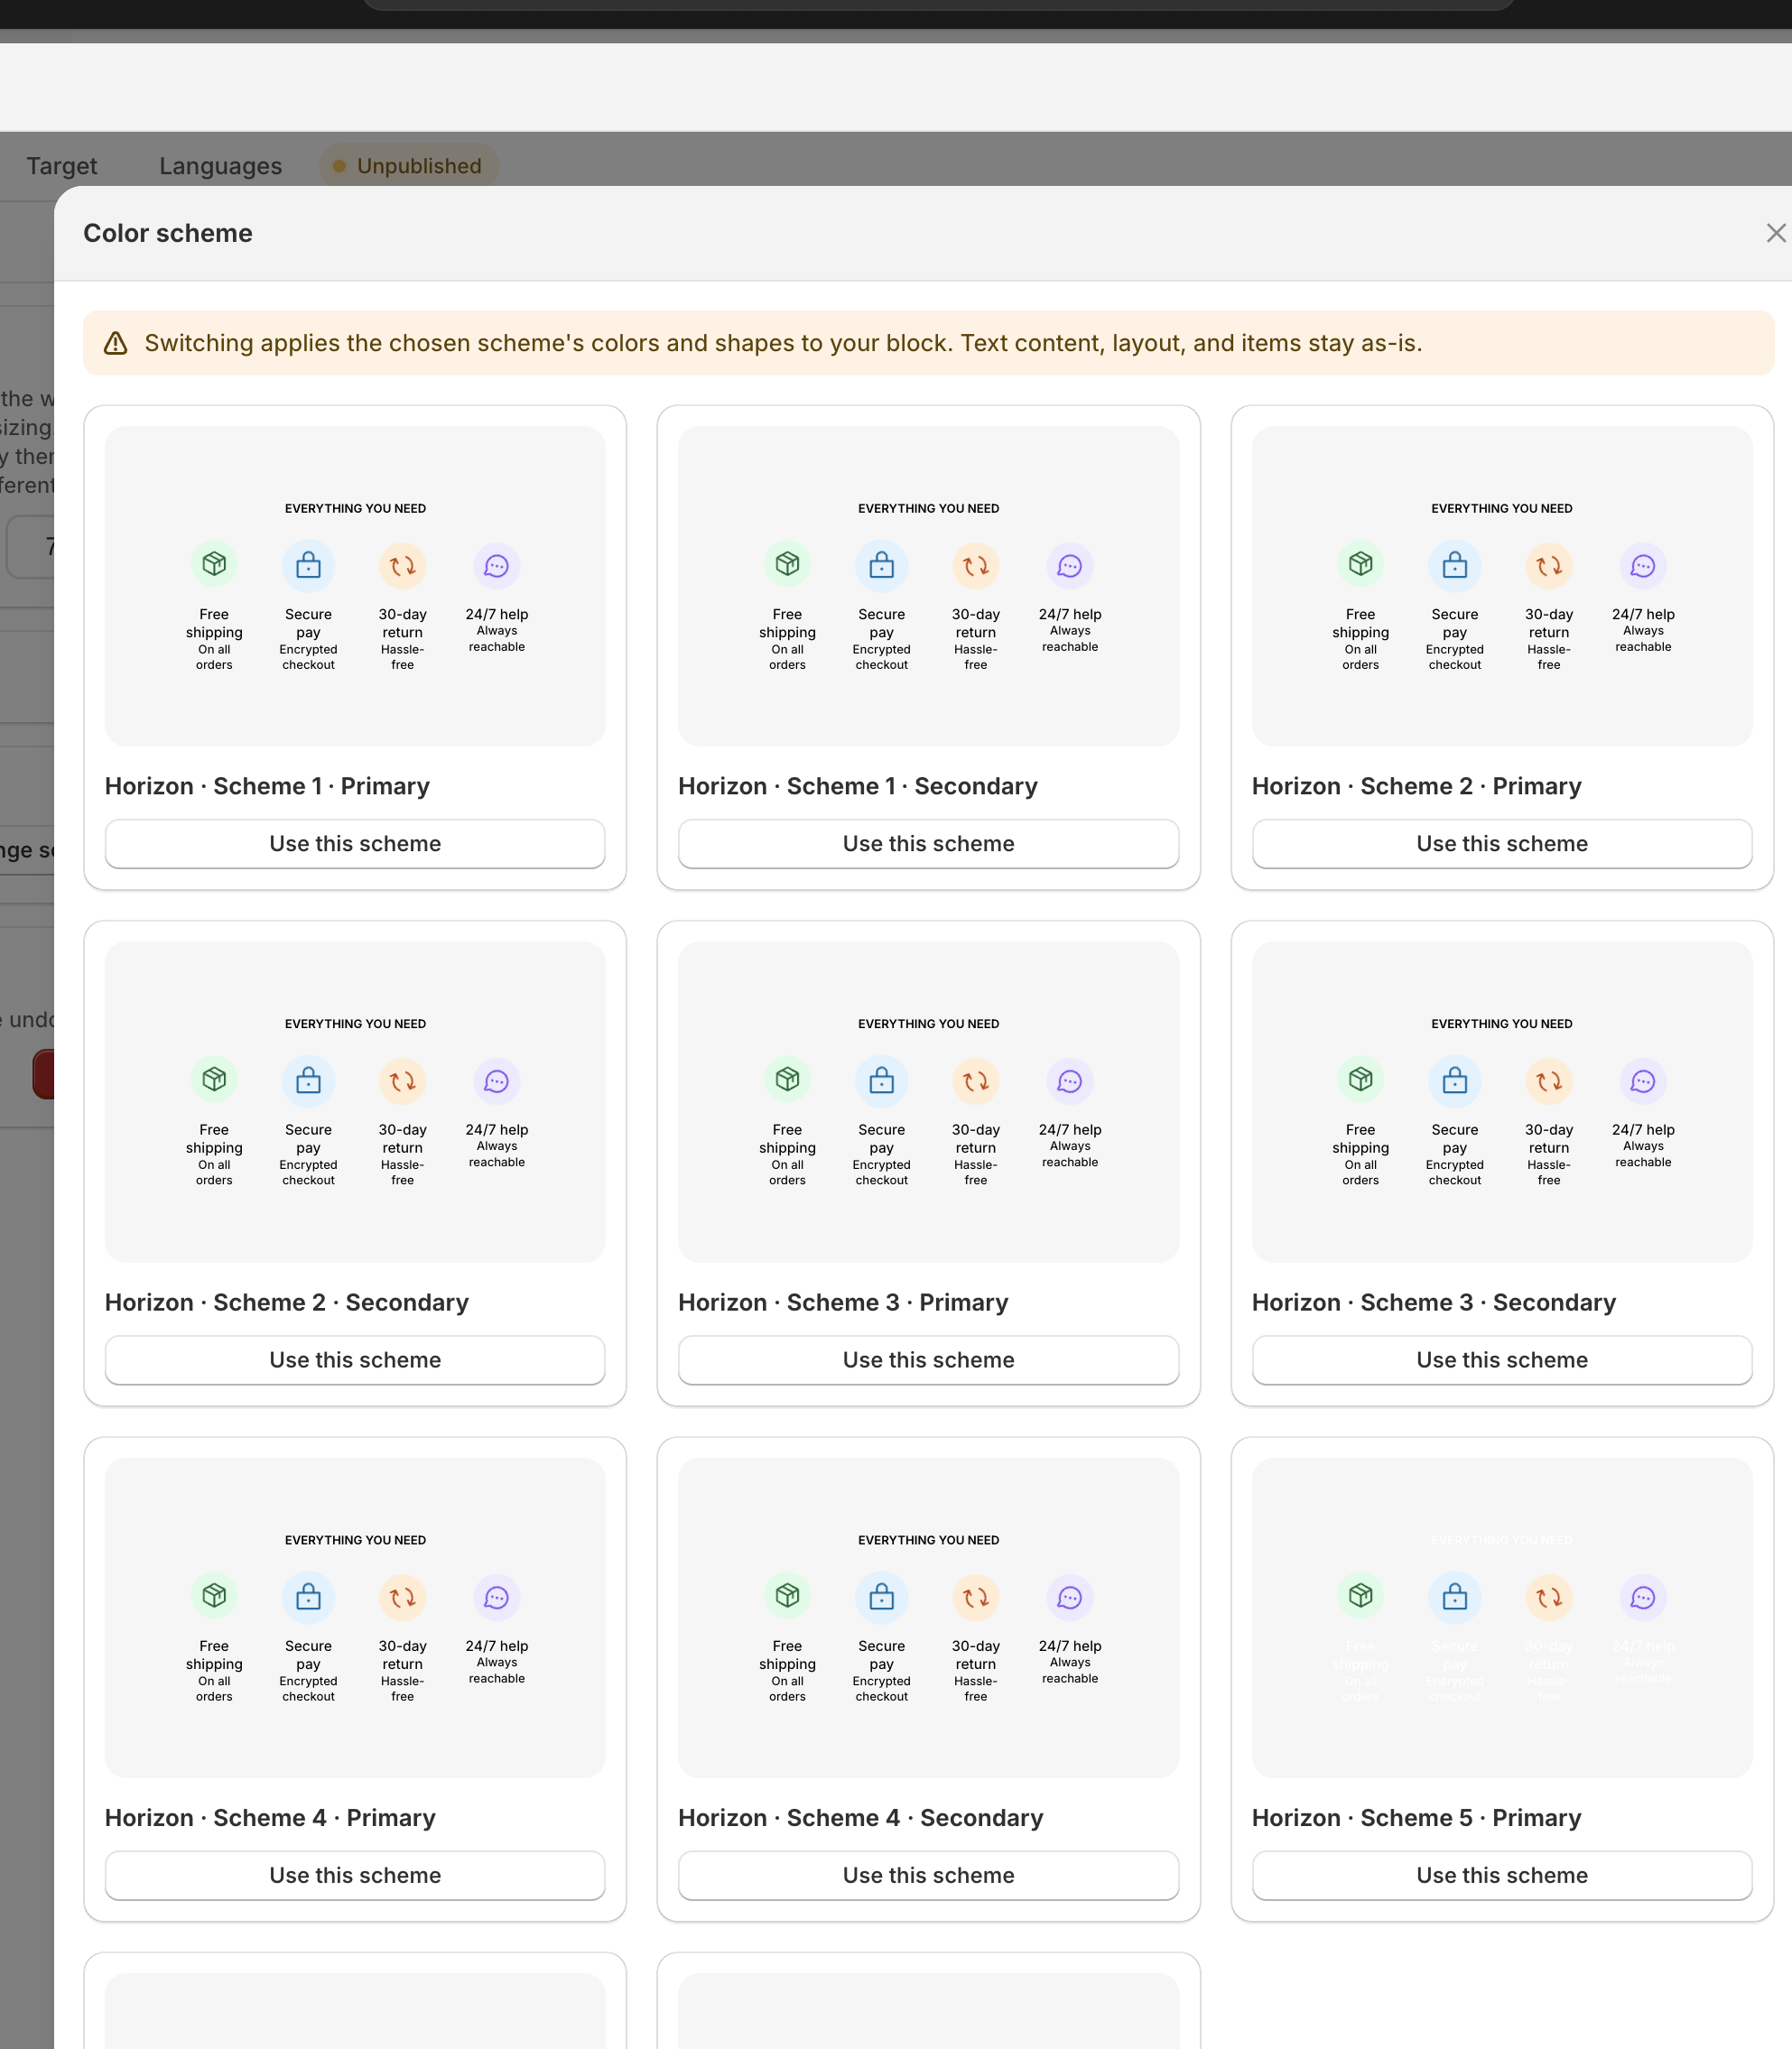The image size is (1792, 2049).
Task: Click the "Horizon · Scheme 2 · Secondary" title
Action: click(287, 1302)
